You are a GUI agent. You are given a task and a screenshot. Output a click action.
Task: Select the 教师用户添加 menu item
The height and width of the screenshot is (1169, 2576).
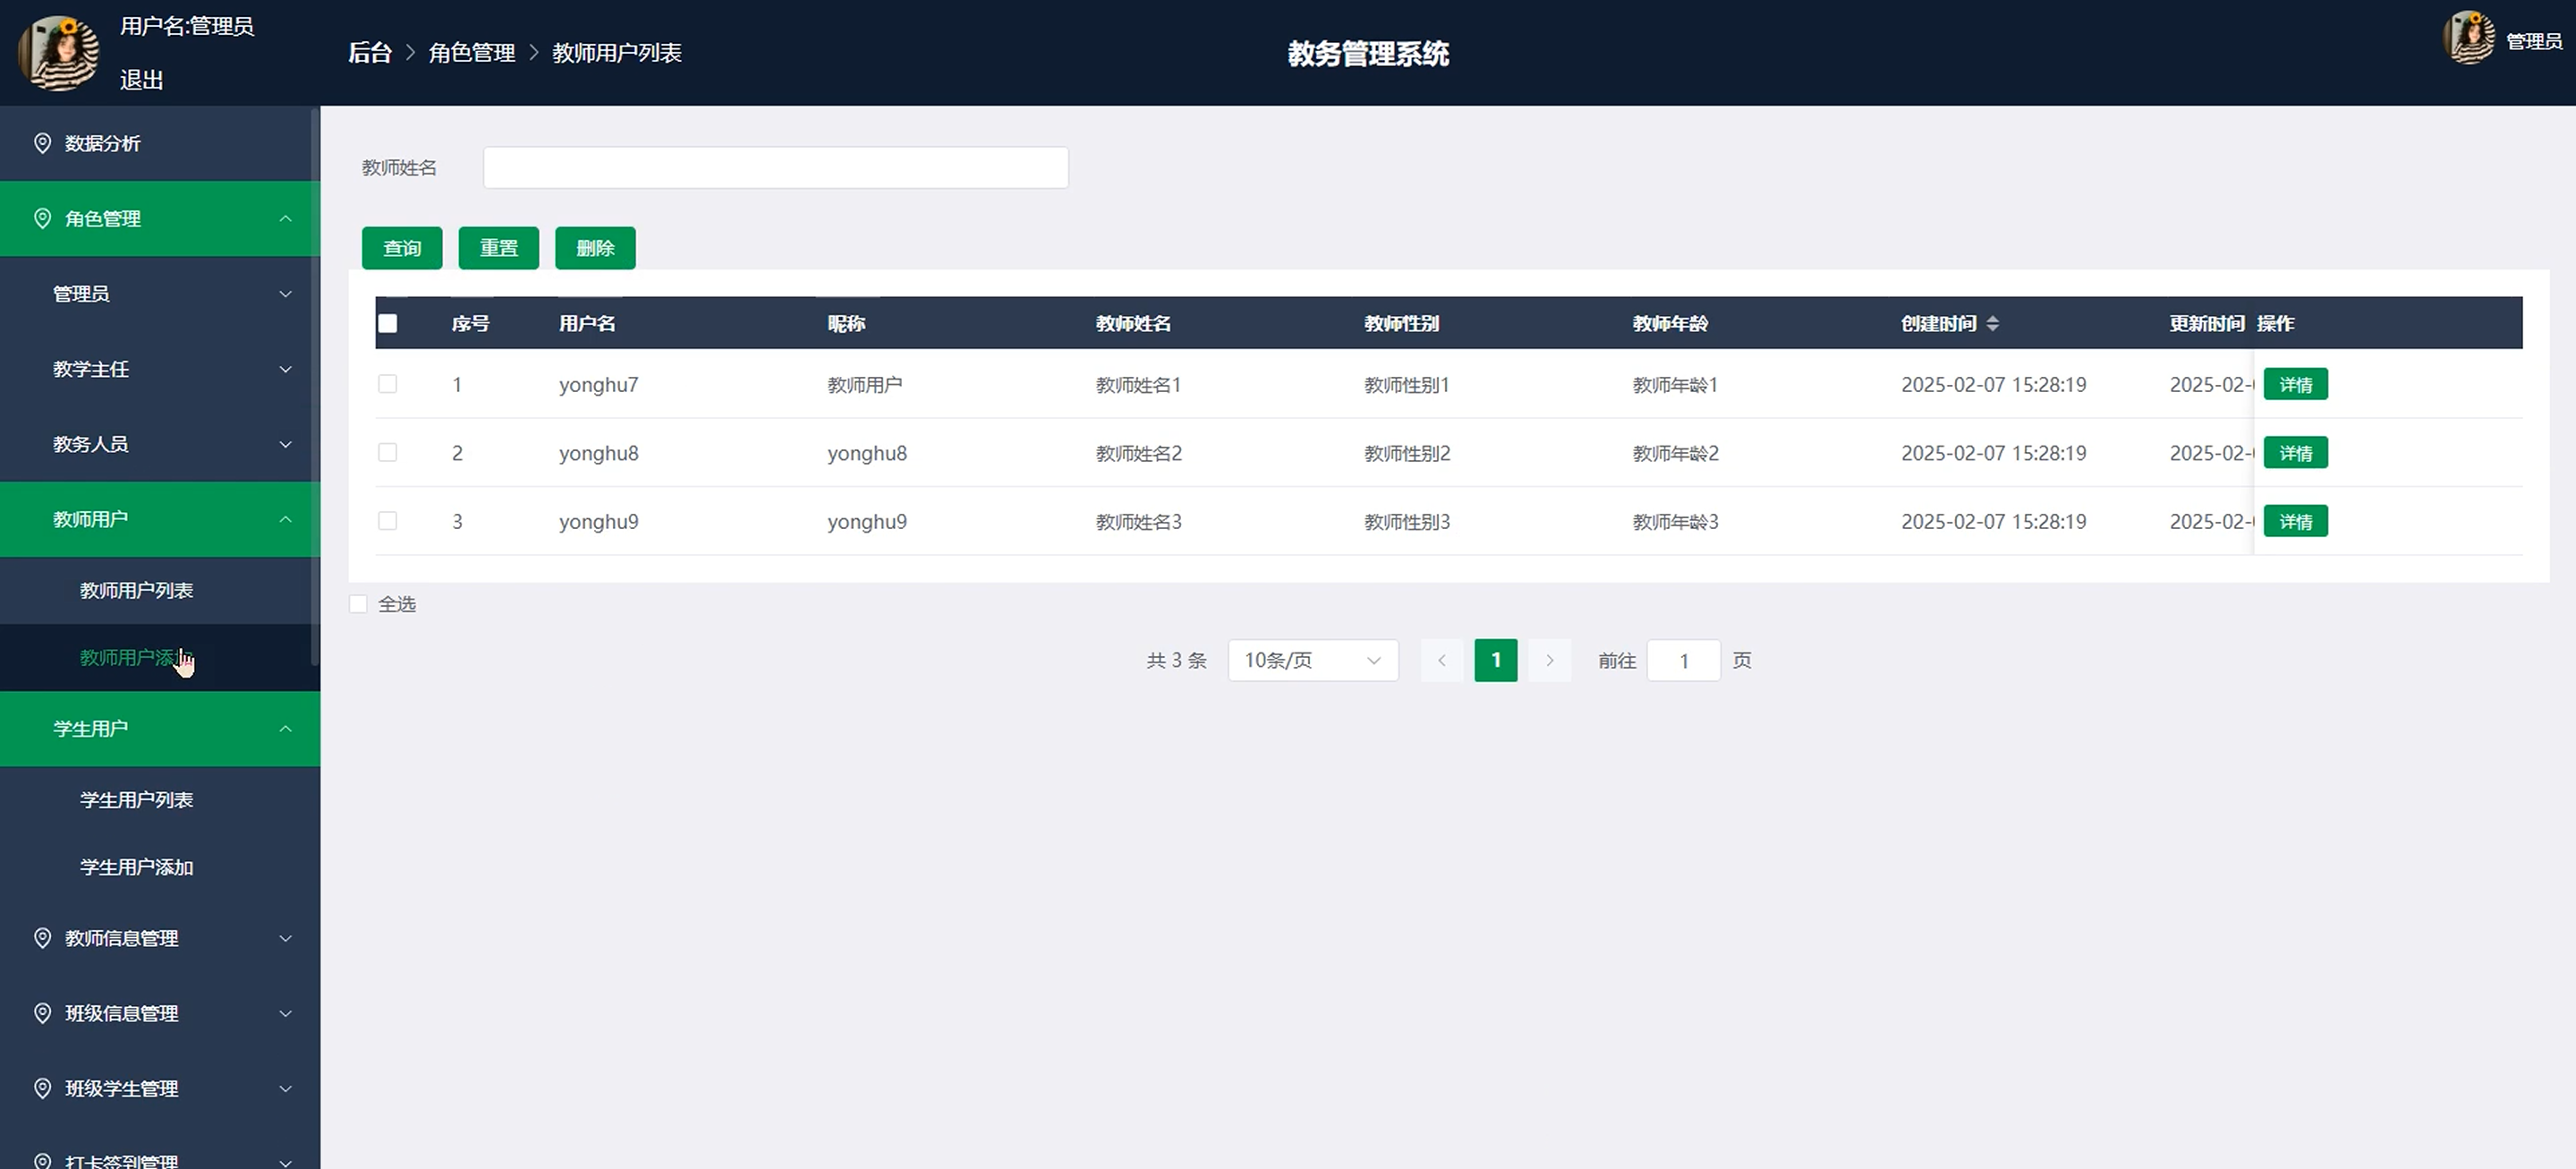(137, 658)
